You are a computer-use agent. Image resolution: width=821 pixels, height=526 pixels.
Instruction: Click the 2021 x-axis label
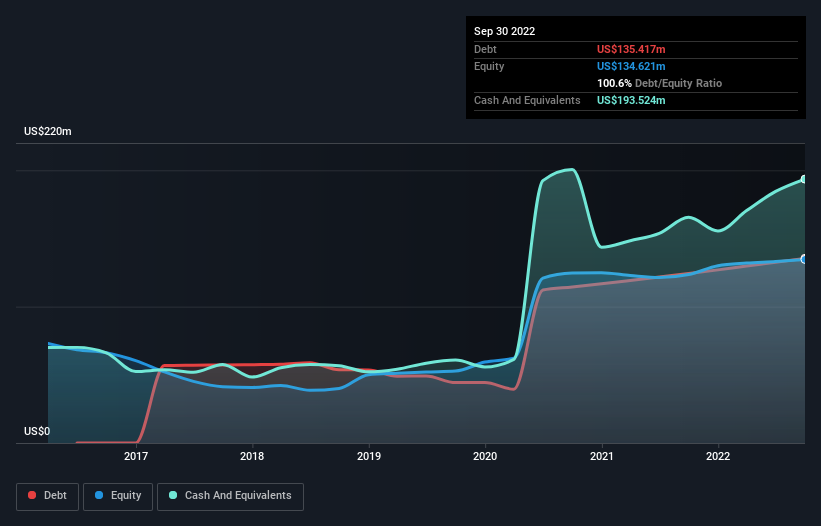602,456
